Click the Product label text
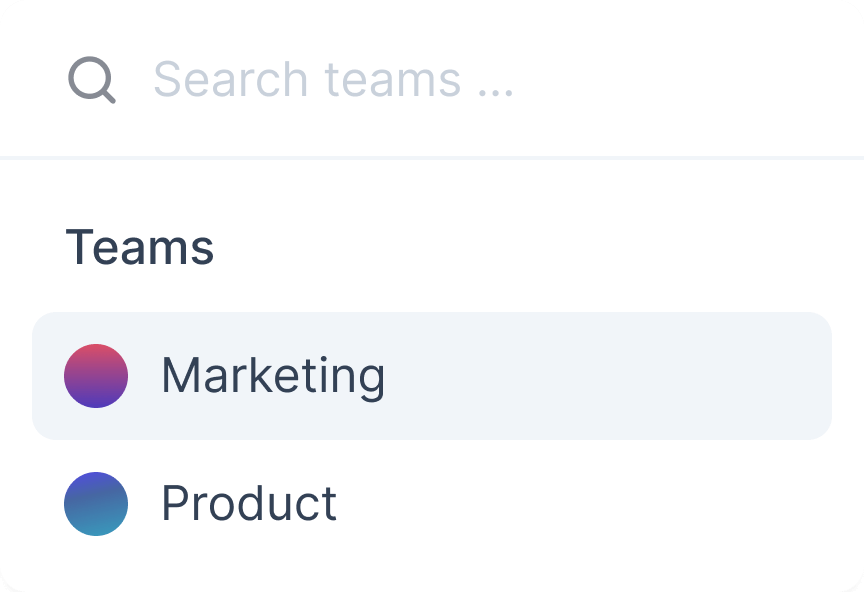The width and height of the screenshot is (864, 592). pyautogui.click(x=250, y=504)
